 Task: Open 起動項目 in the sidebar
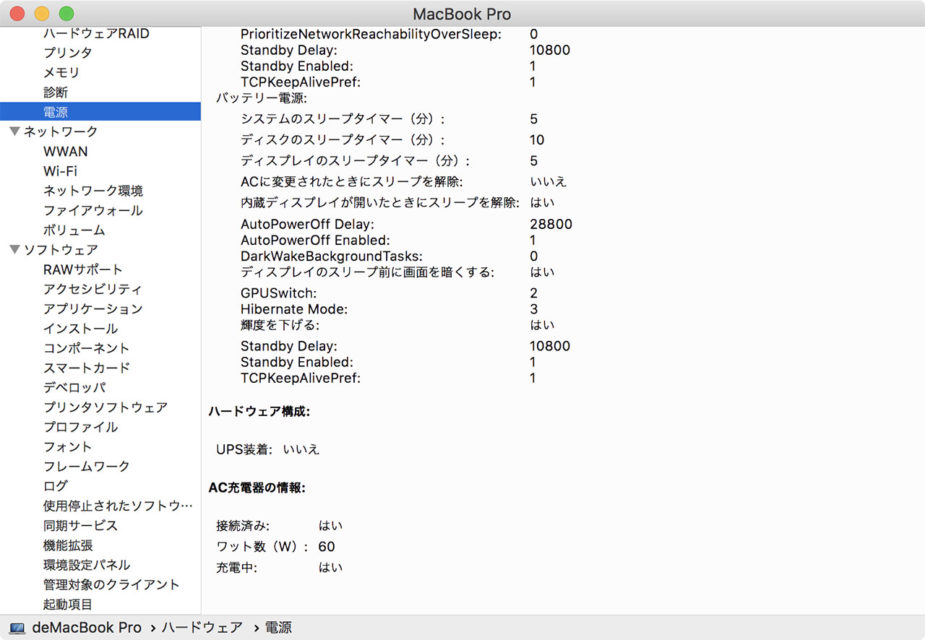(68, 604)
